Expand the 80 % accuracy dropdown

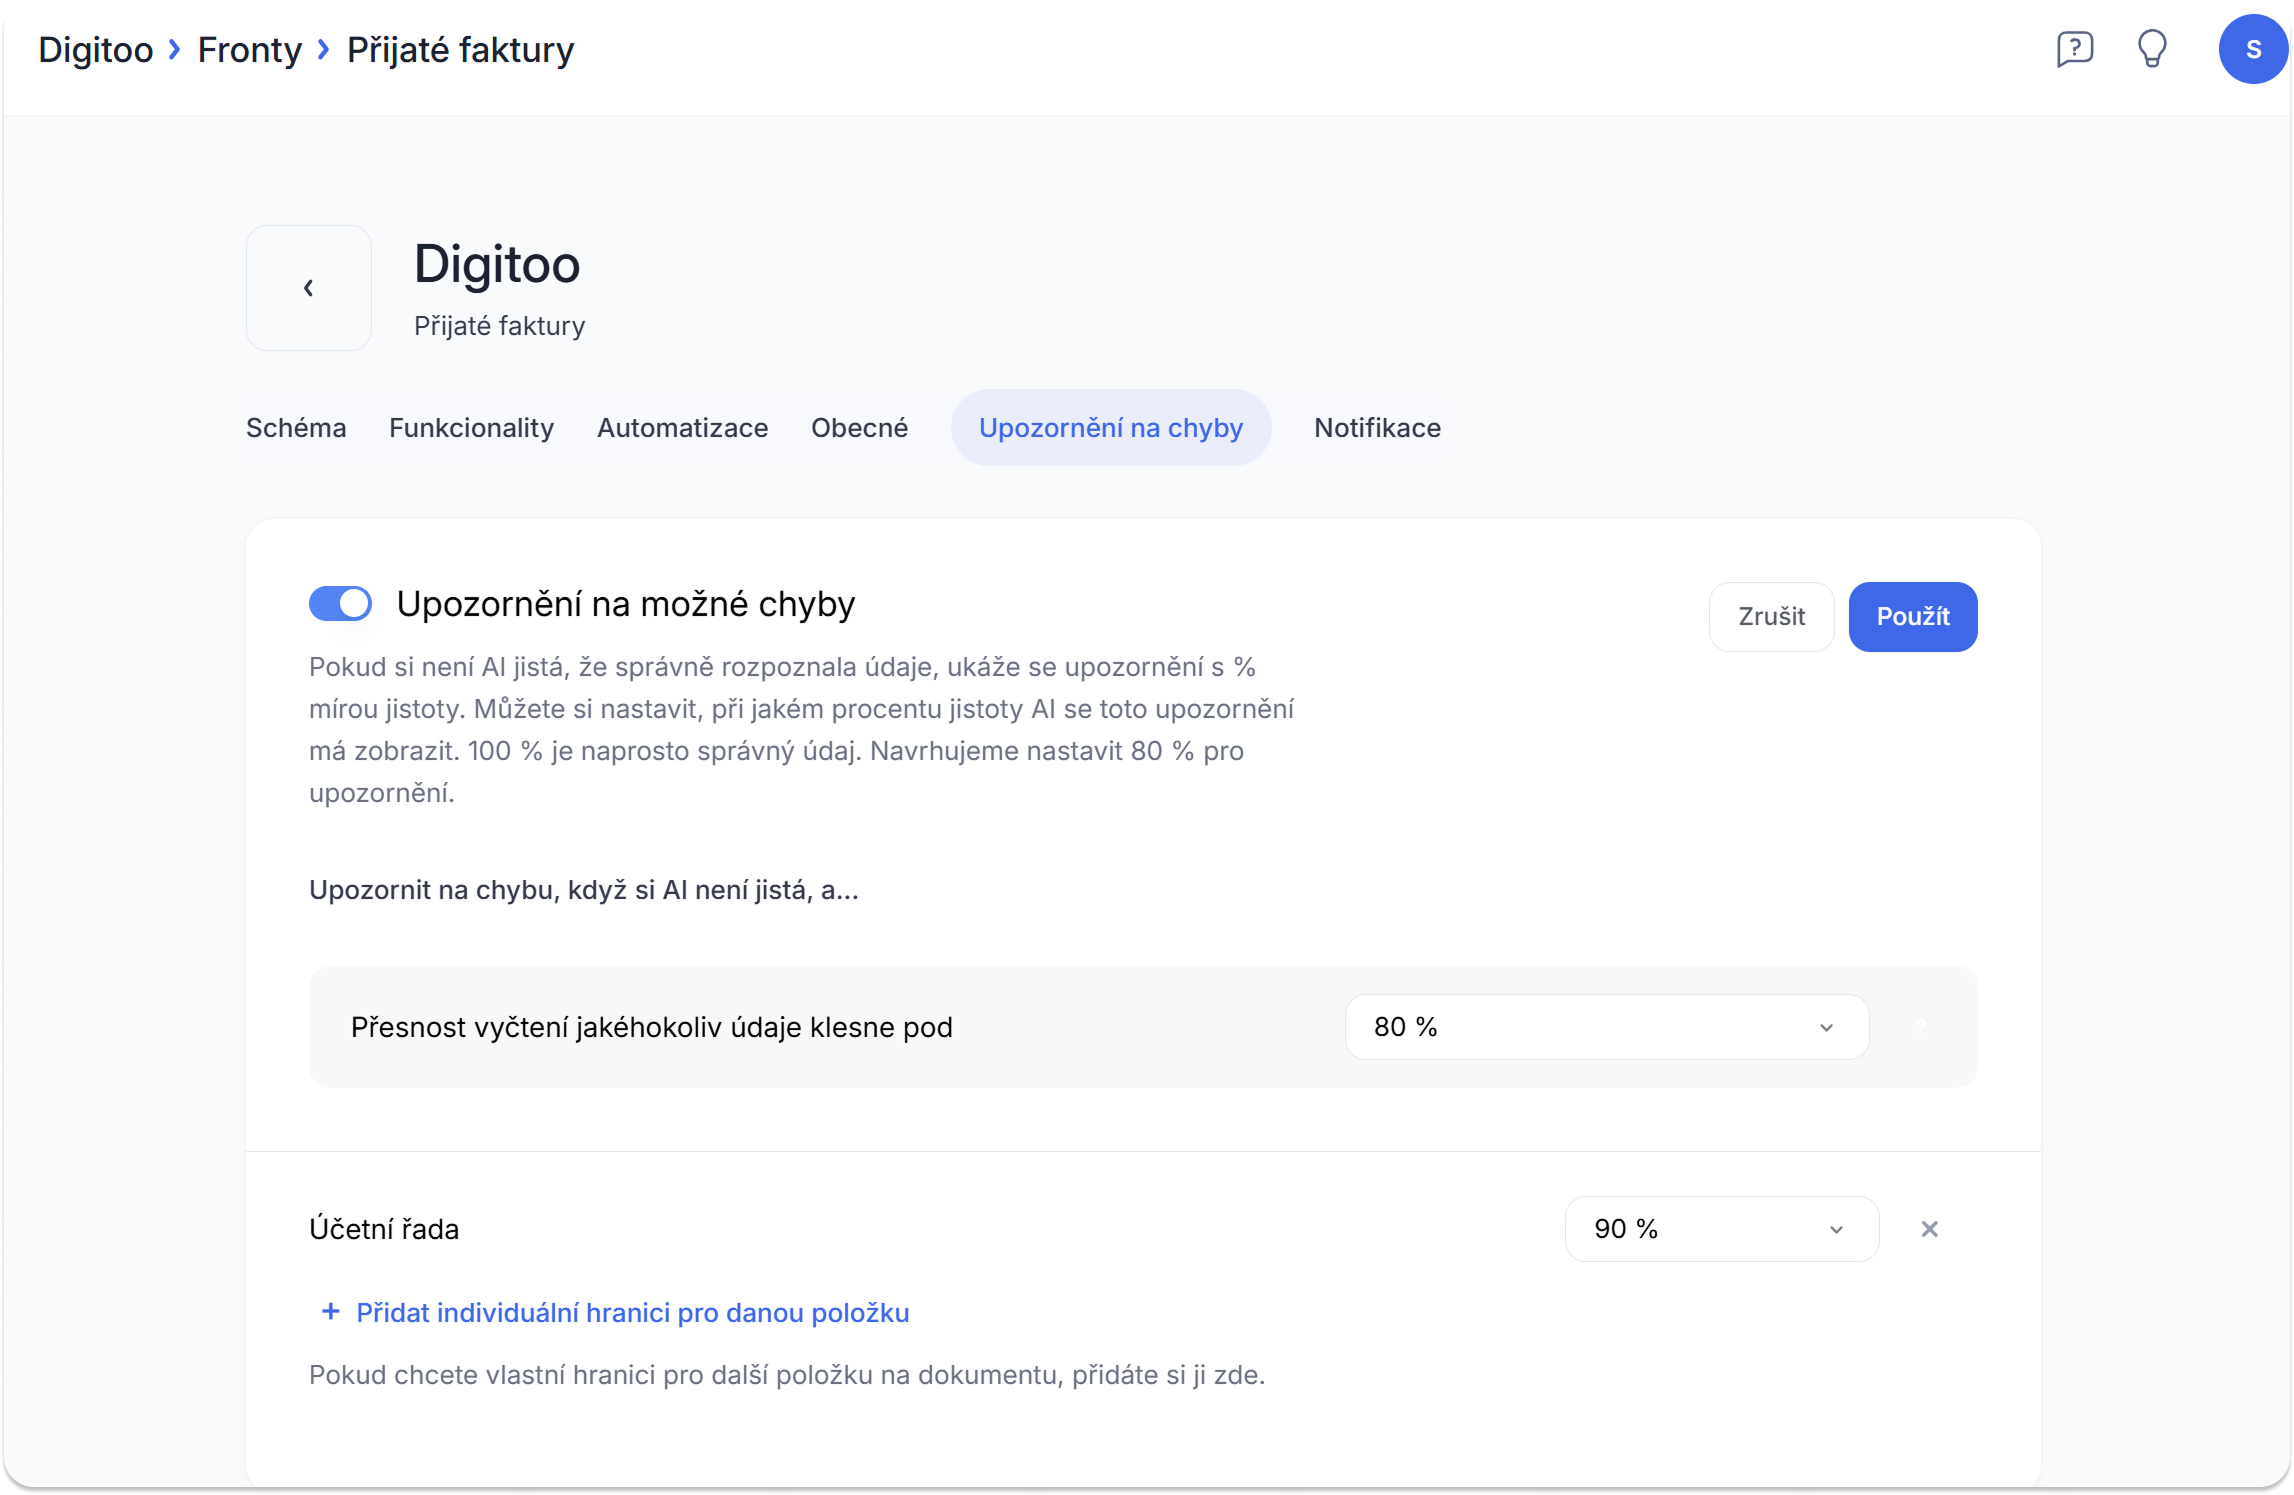[x=1606, y=1027]
